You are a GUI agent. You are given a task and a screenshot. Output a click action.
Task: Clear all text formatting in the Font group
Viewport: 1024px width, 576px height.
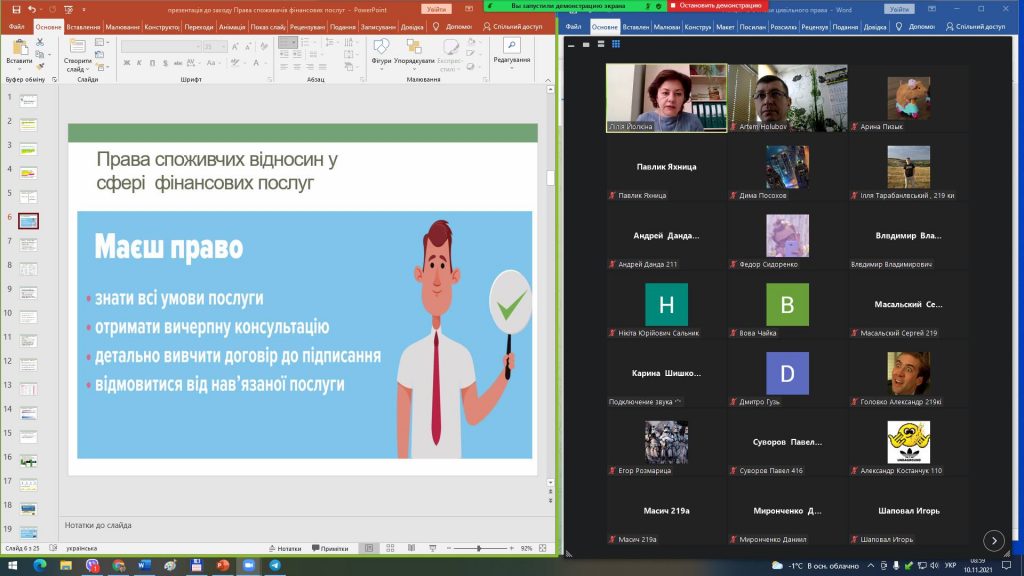pos(264,46)
